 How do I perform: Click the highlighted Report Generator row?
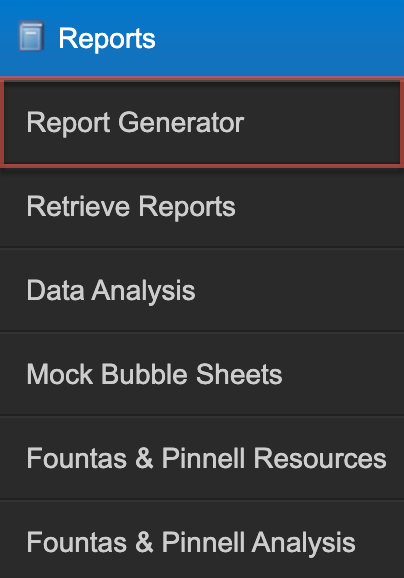202,122
